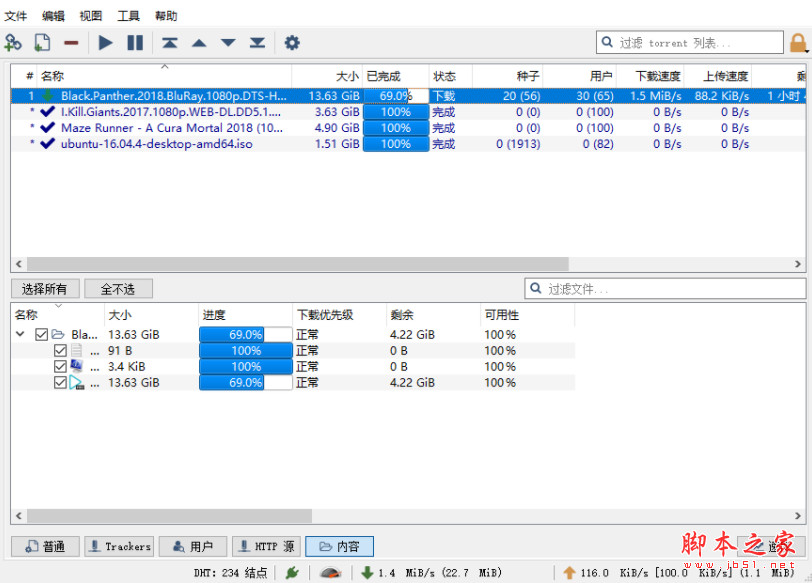Click the resume torrent play icon
This screenshot has width=812, height=583.
coord(105,42)
